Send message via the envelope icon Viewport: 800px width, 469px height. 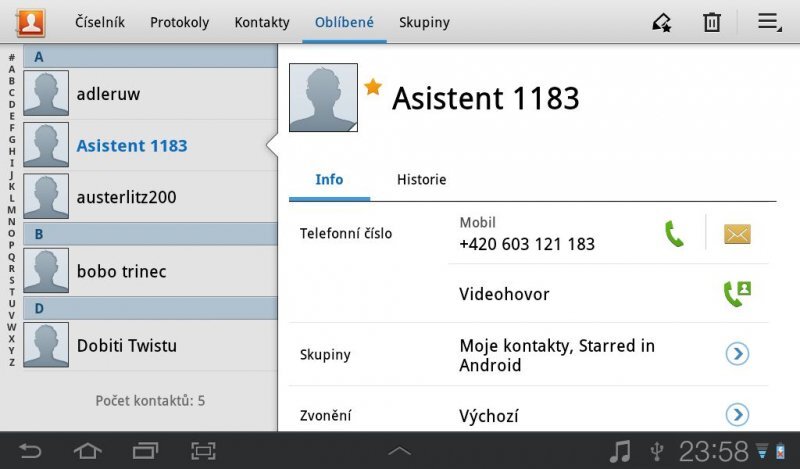(x=737, y=234)
